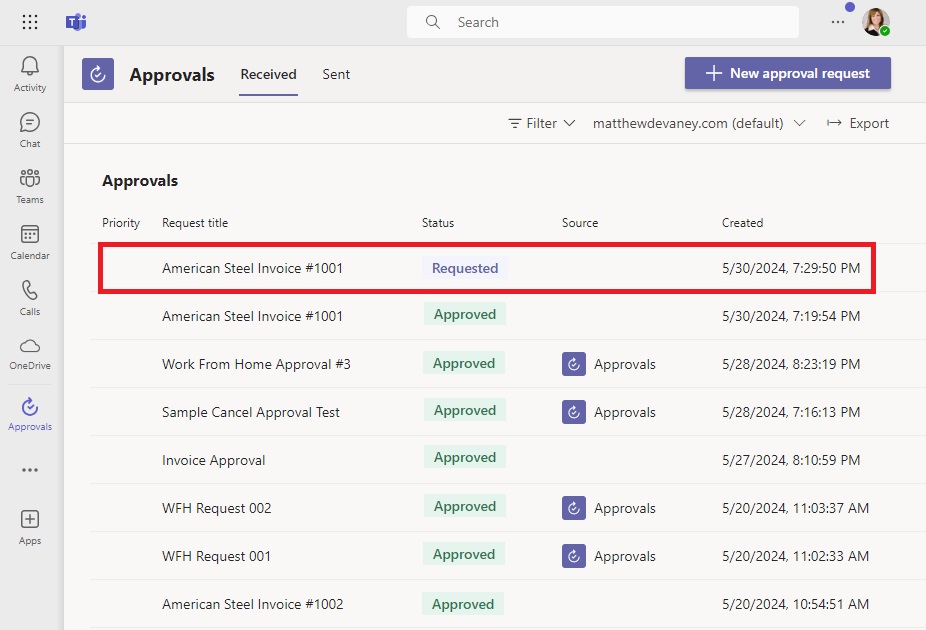Export the approvals list

click(x=857, y=123)
